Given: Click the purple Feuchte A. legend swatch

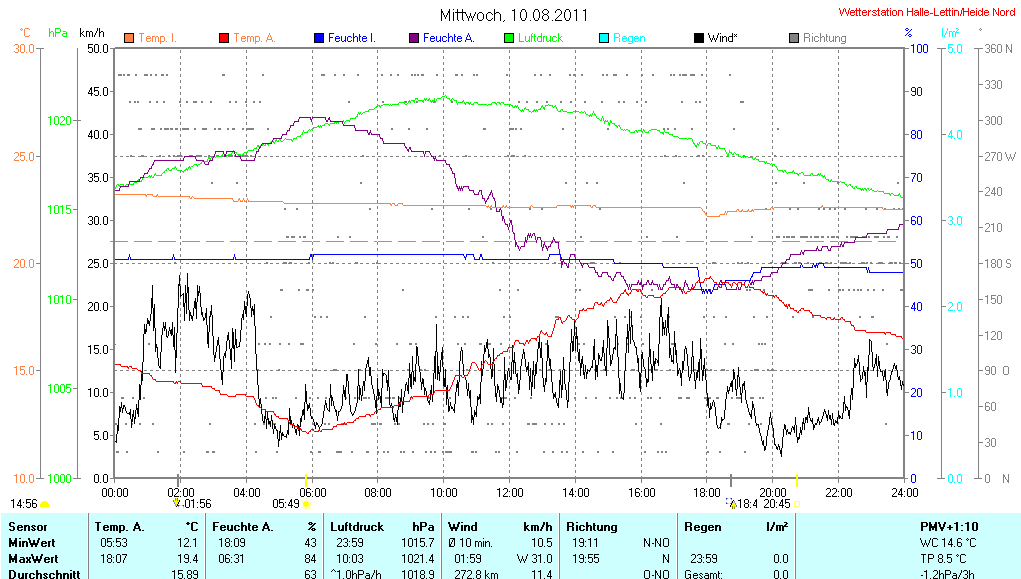Looking at the screenshot, I should pyautogui.click(x=414, y=38).
